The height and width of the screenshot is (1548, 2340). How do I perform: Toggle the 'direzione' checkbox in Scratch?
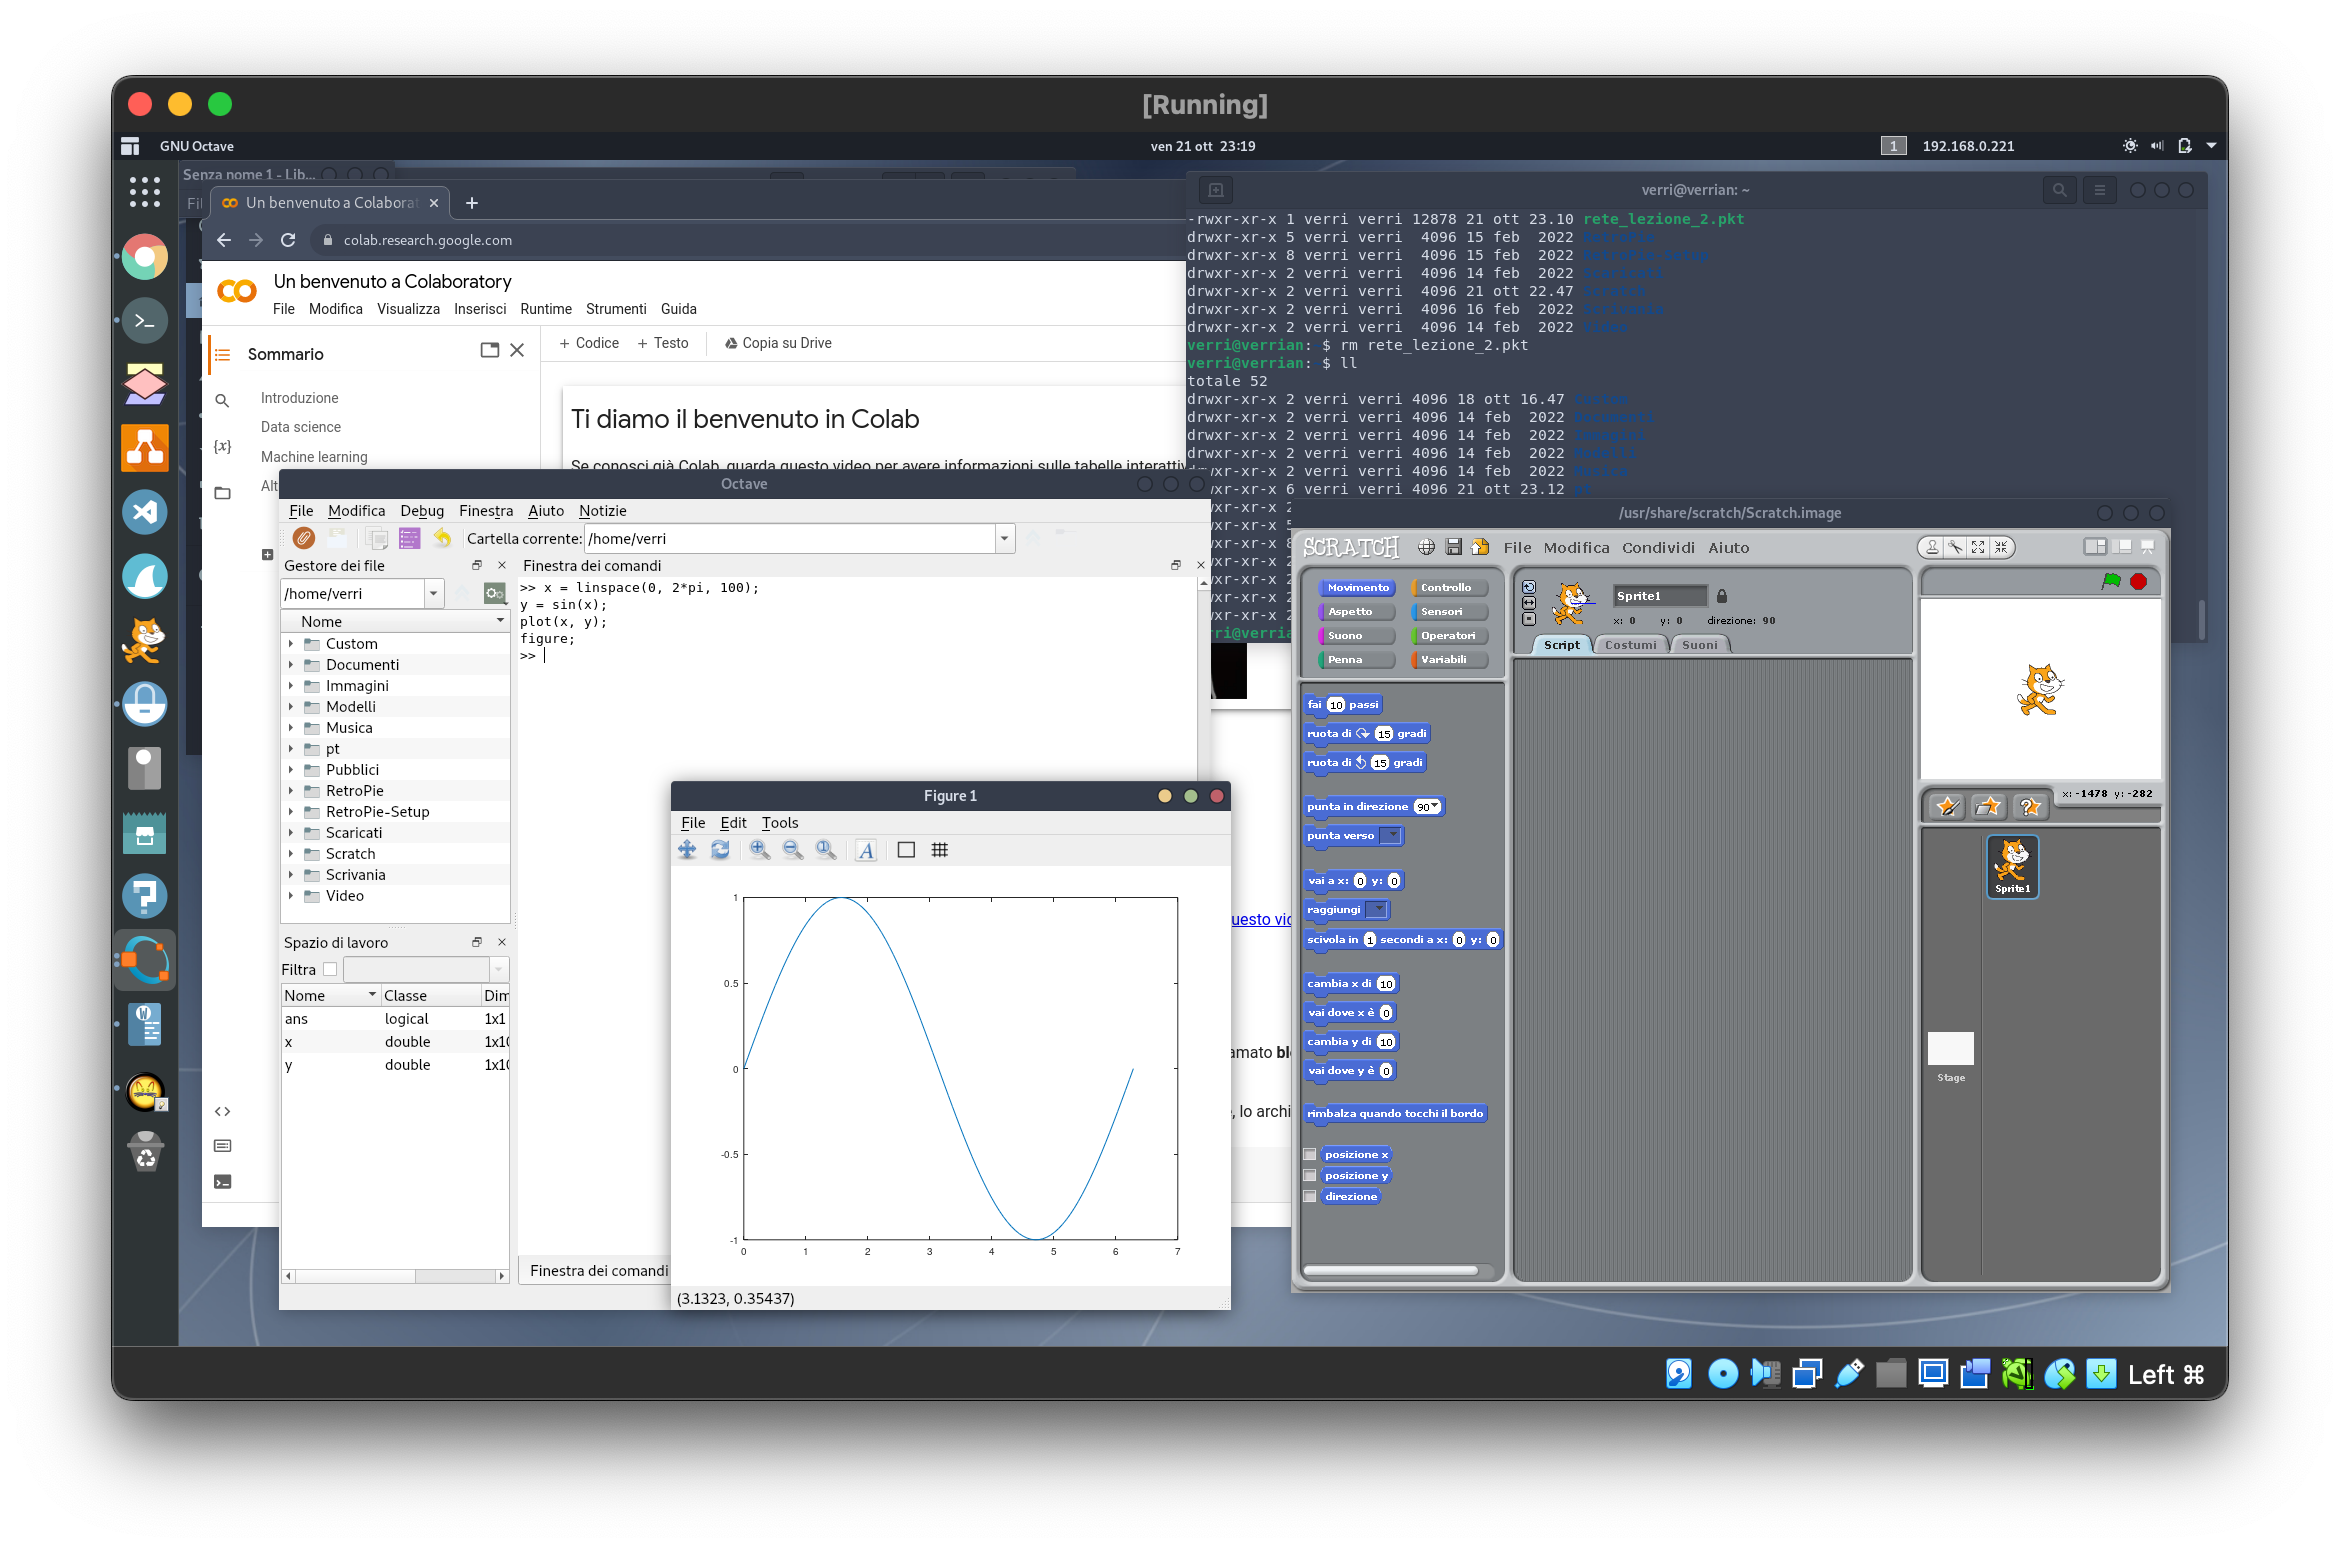tap(1310, 1197)
